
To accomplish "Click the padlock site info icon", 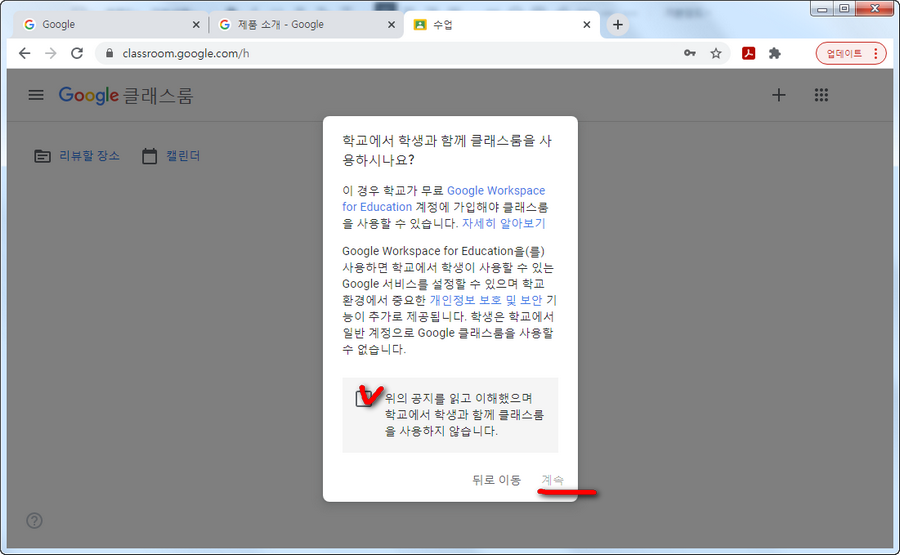I will (x=109, y=53).
